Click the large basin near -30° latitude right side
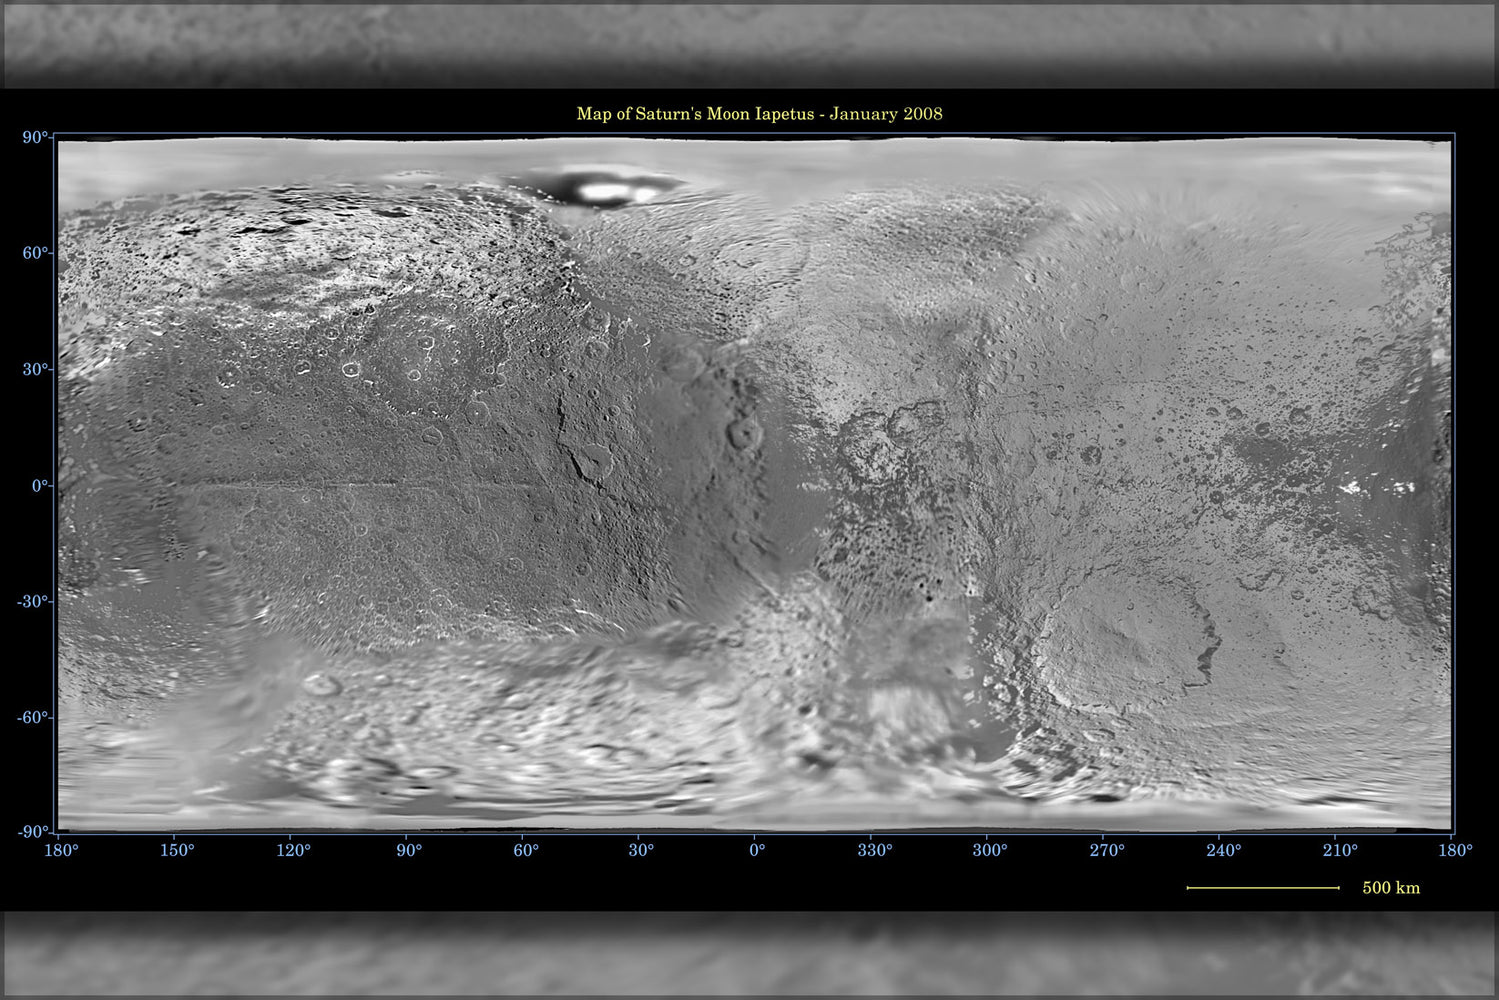Screen dimensions: 1499x1000 coord(1150,630)
